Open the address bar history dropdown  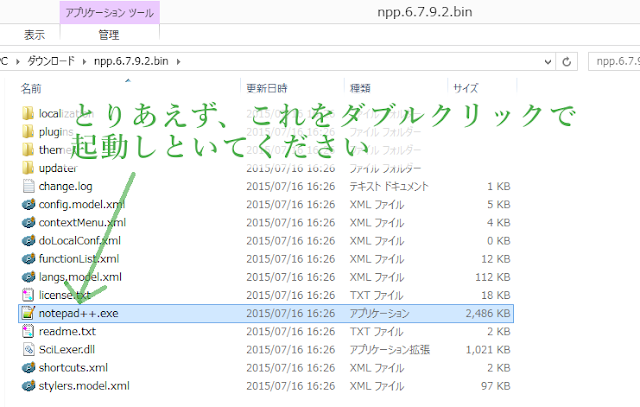tap(548, 62)
